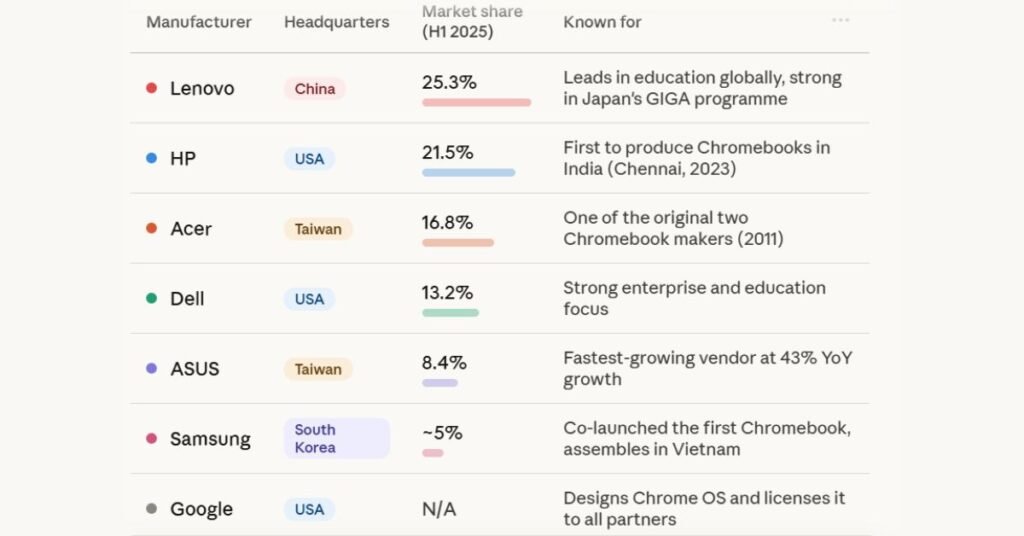Click HP's blue market share bar
Viewport: 1024px width, 536px height.
(468, 172)
